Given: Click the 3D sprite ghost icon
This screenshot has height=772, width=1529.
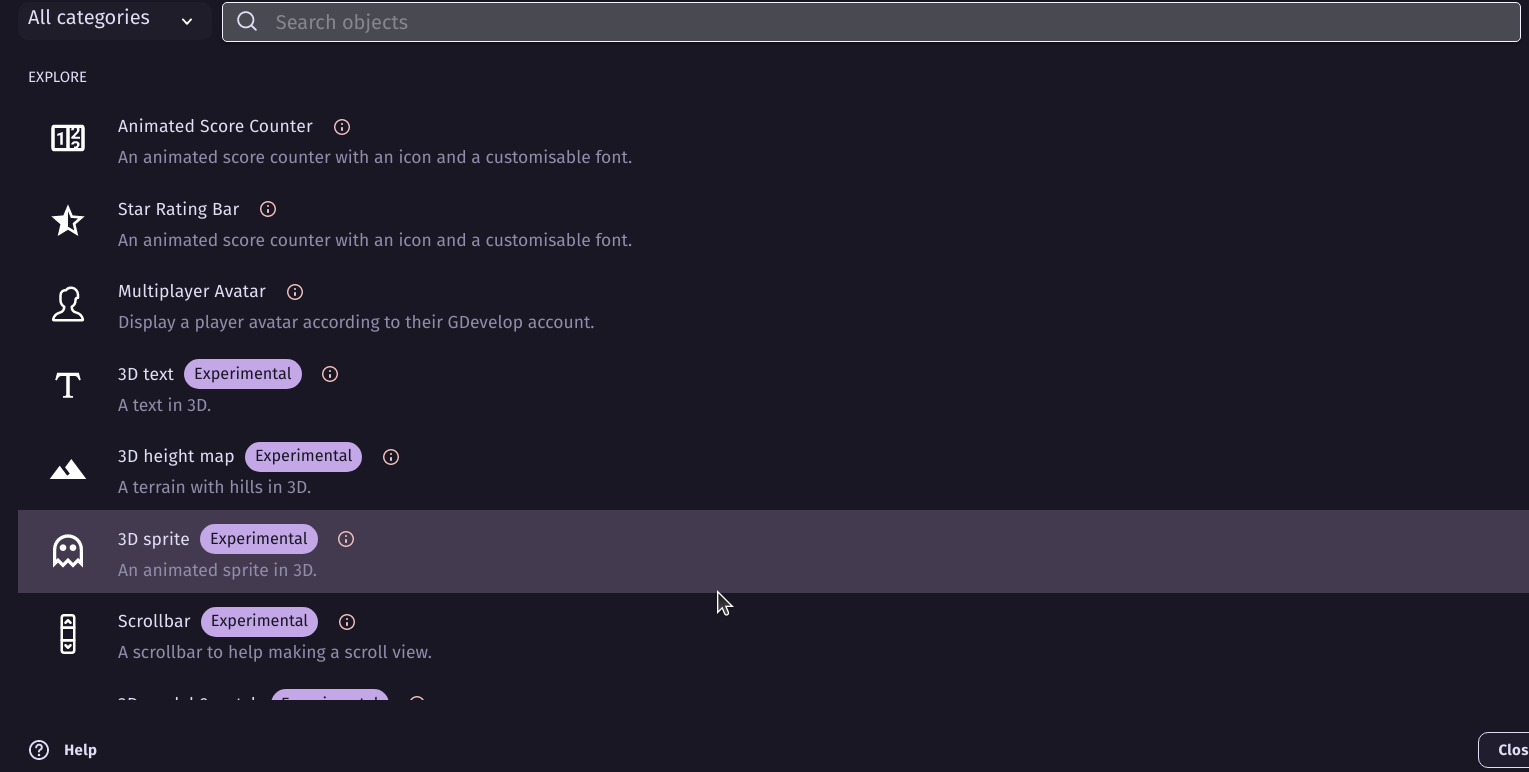Looking at the screenshot, I should (68, 551).
